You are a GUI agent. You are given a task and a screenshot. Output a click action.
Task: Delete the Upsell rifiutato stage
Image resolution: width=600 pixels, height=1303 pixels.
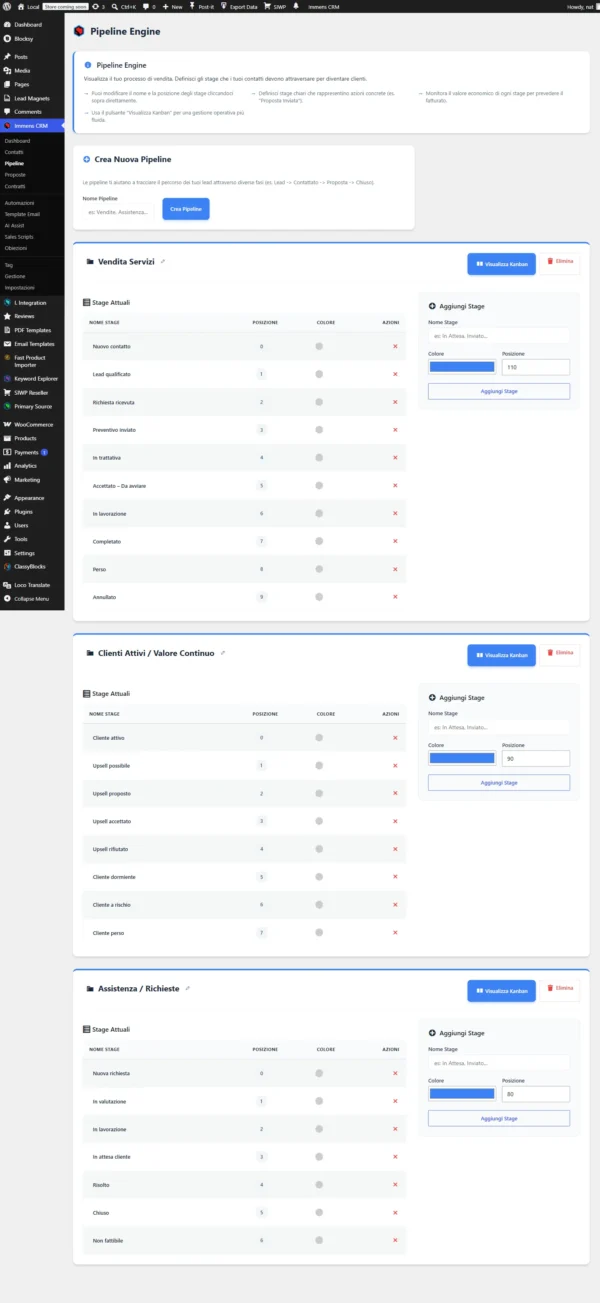(395, 849)
